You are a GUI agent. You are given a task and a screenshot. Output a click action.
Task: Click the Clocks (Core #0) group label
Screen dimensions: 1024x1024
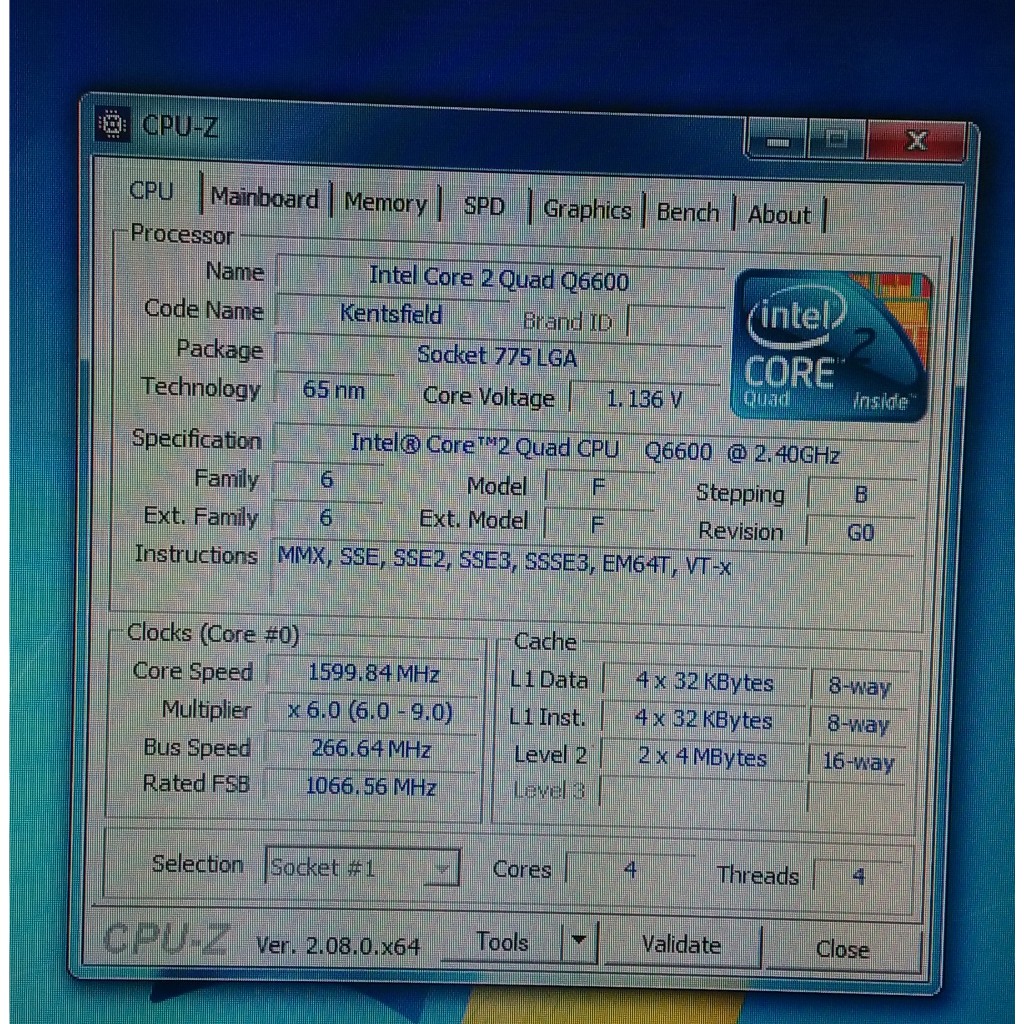213,633
